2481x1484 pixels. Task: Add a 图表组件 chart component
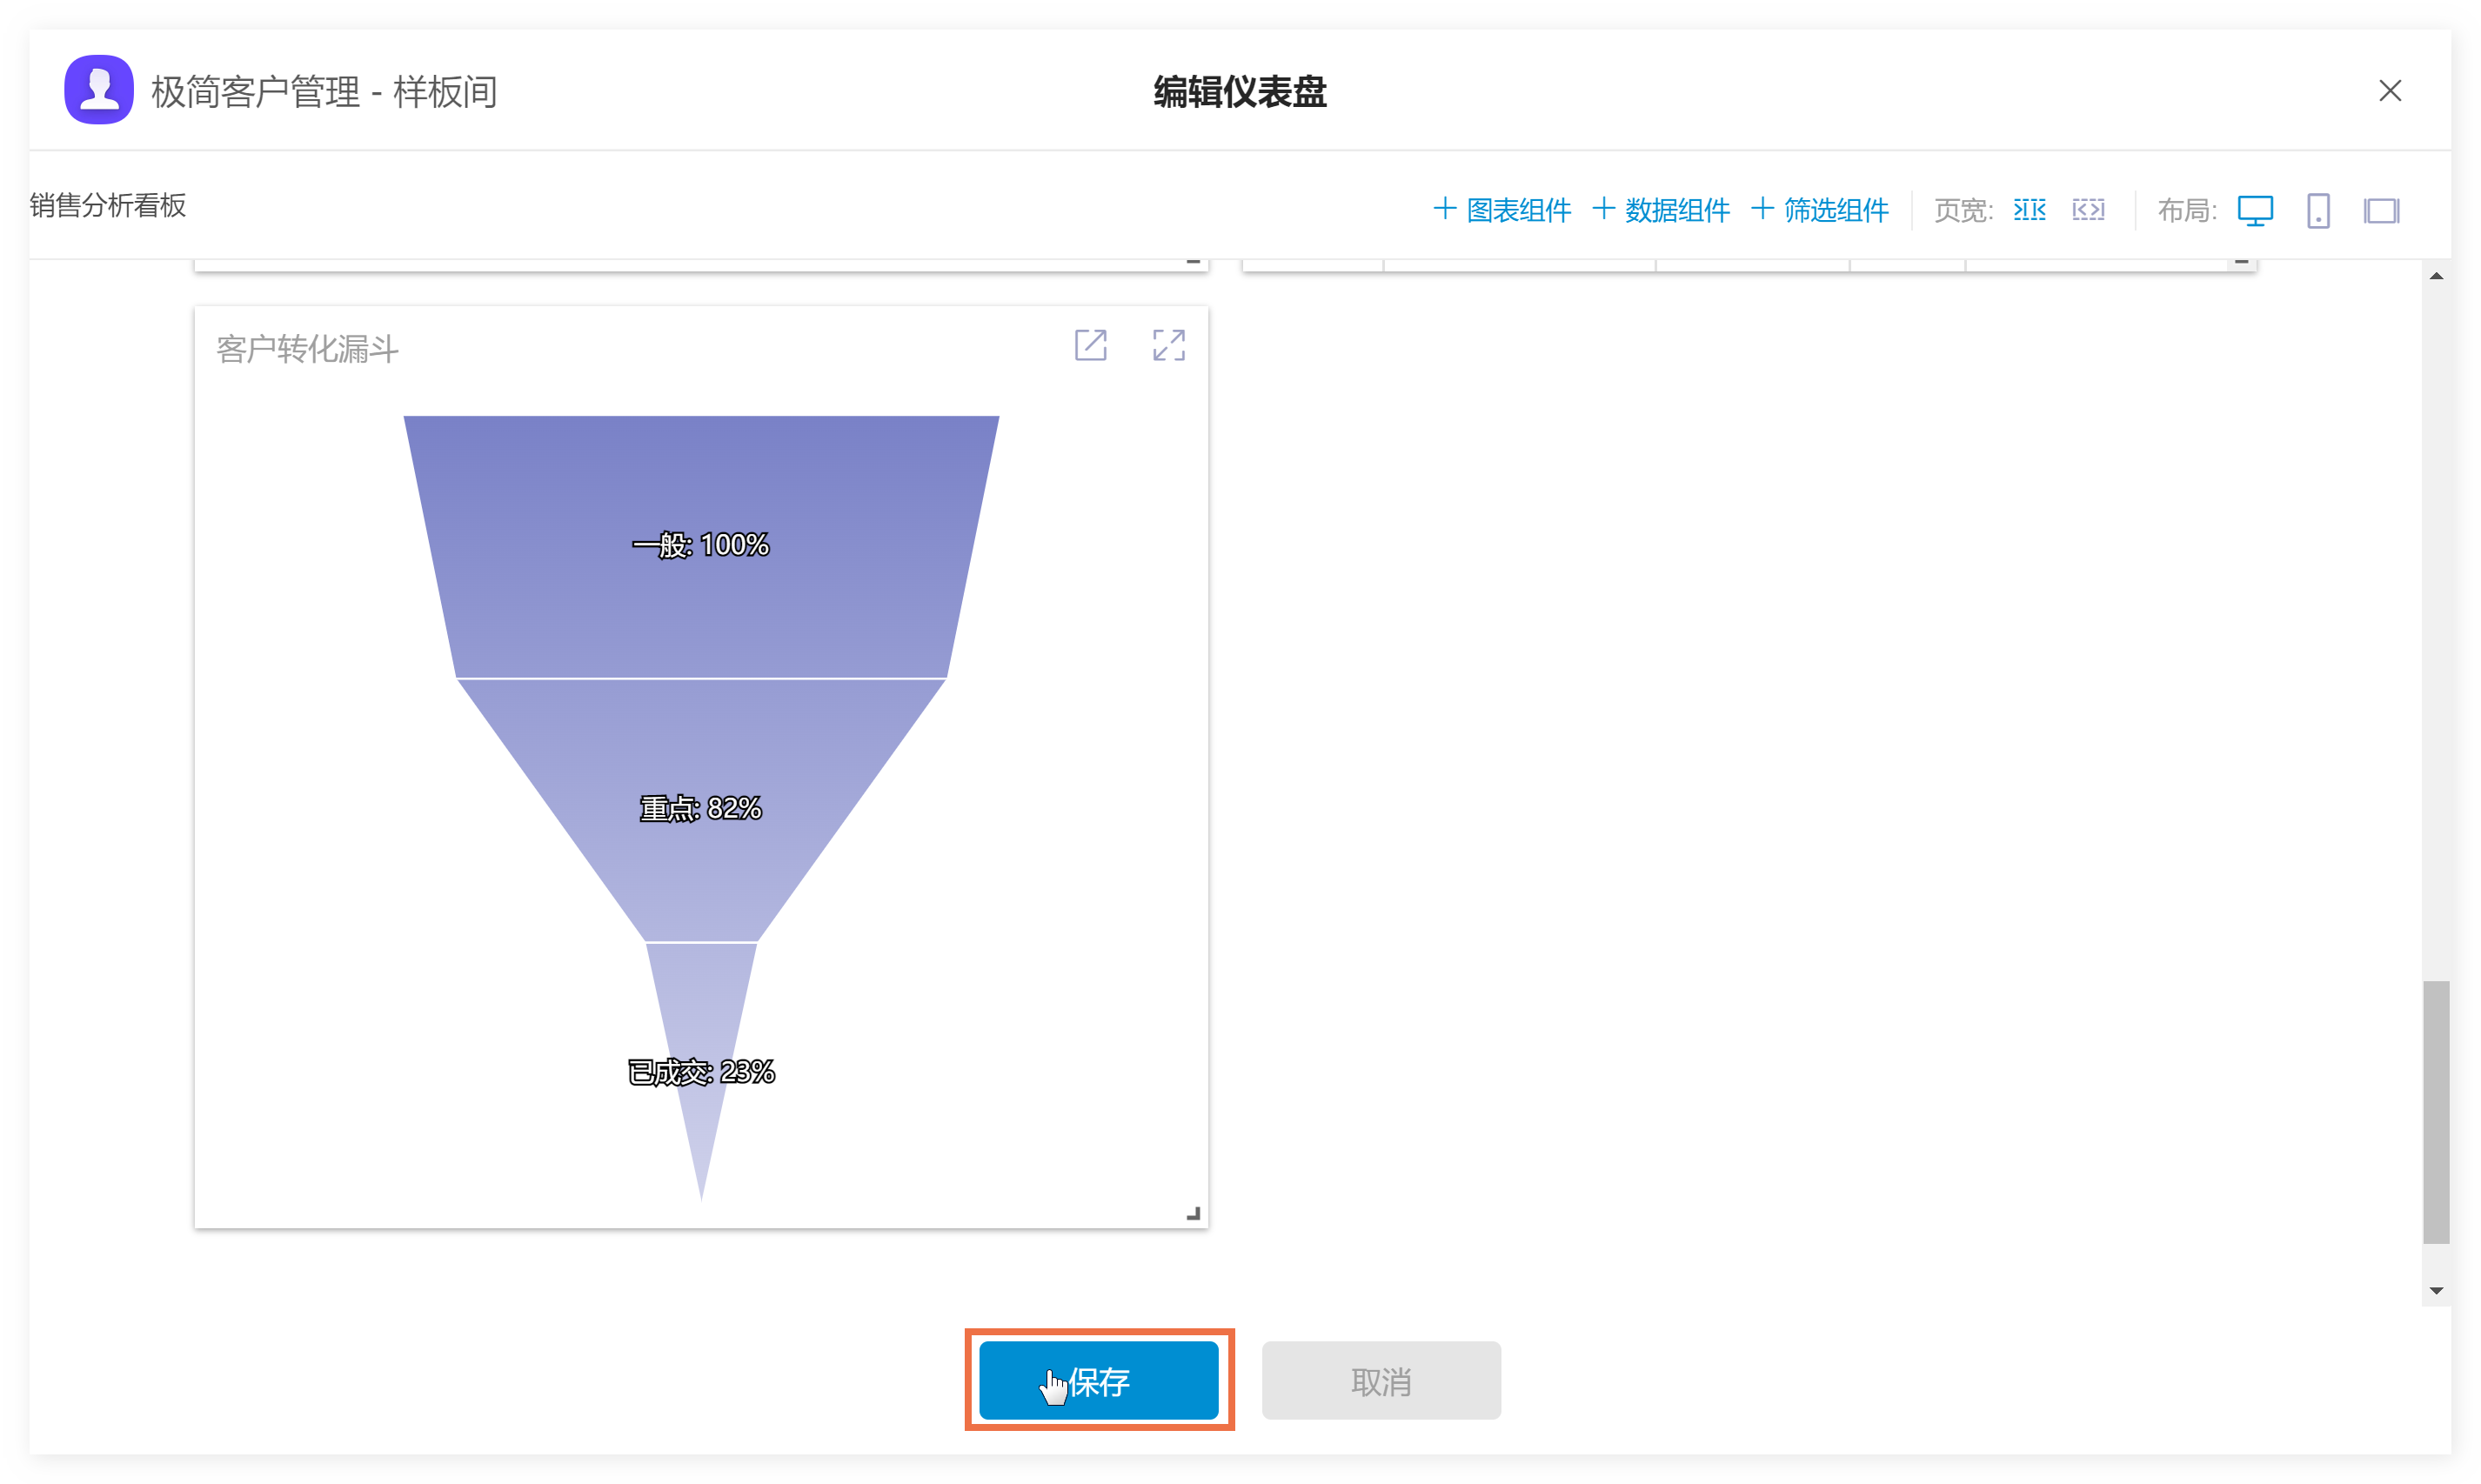[1502, 210]
